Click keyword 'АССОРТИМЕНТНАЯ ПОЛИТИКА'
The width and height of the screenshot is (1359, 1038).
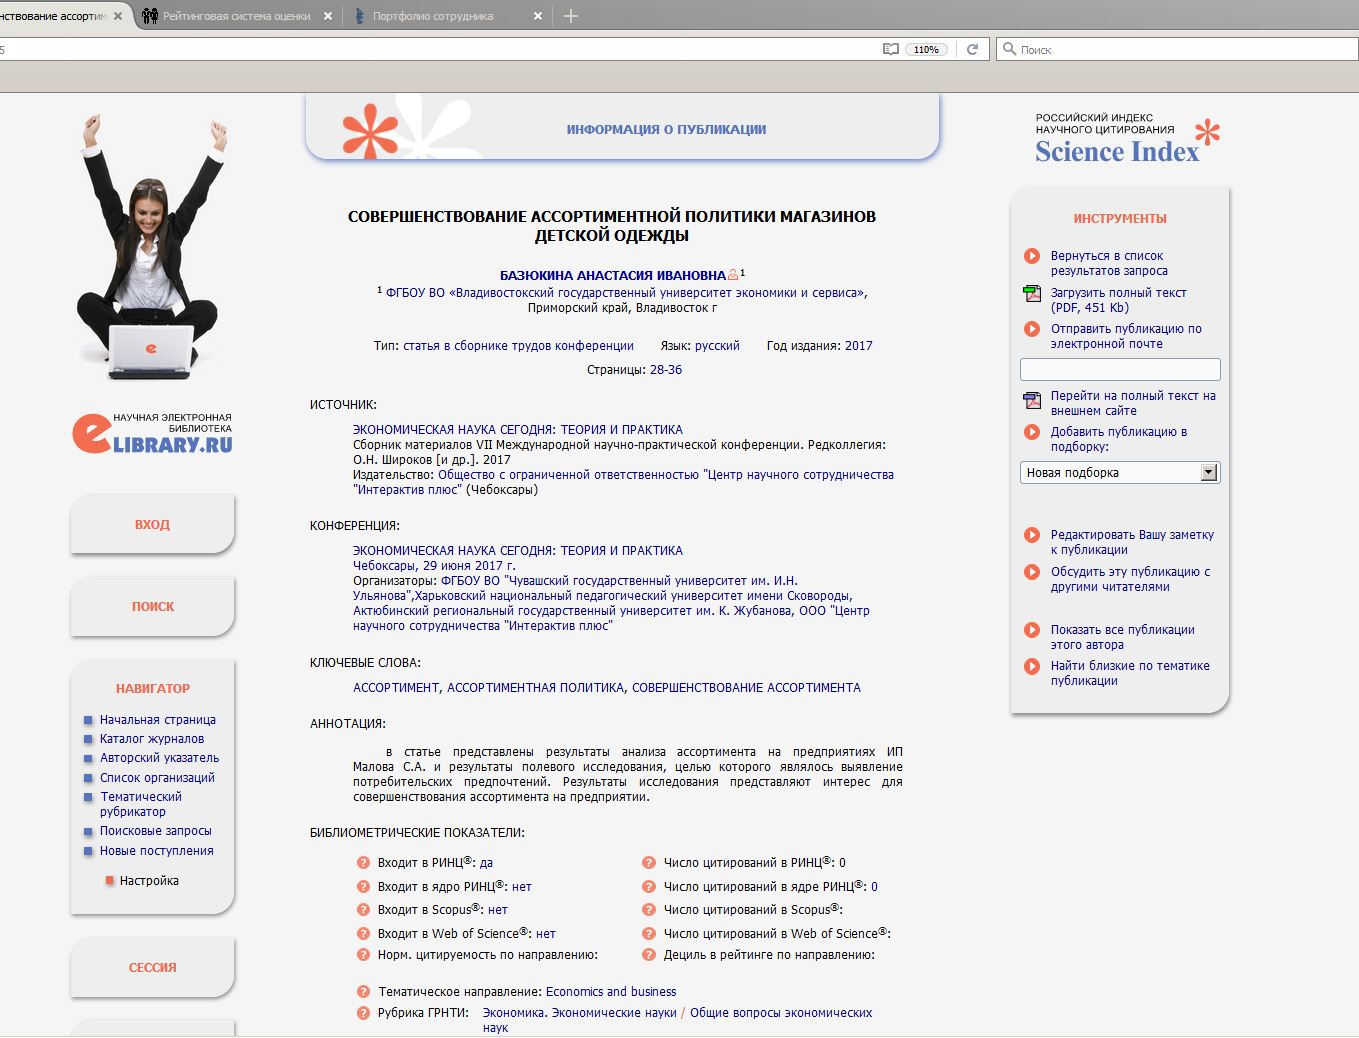coord(535,688)
